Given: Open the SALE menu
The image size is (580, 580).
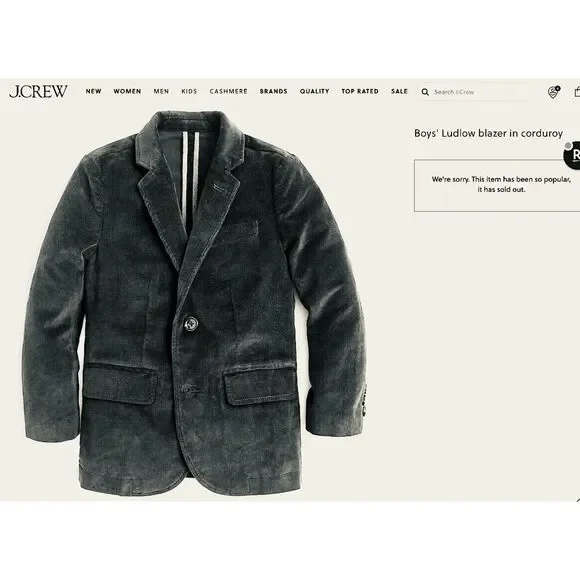Looking at the screenshot, I should pos(399,91).
